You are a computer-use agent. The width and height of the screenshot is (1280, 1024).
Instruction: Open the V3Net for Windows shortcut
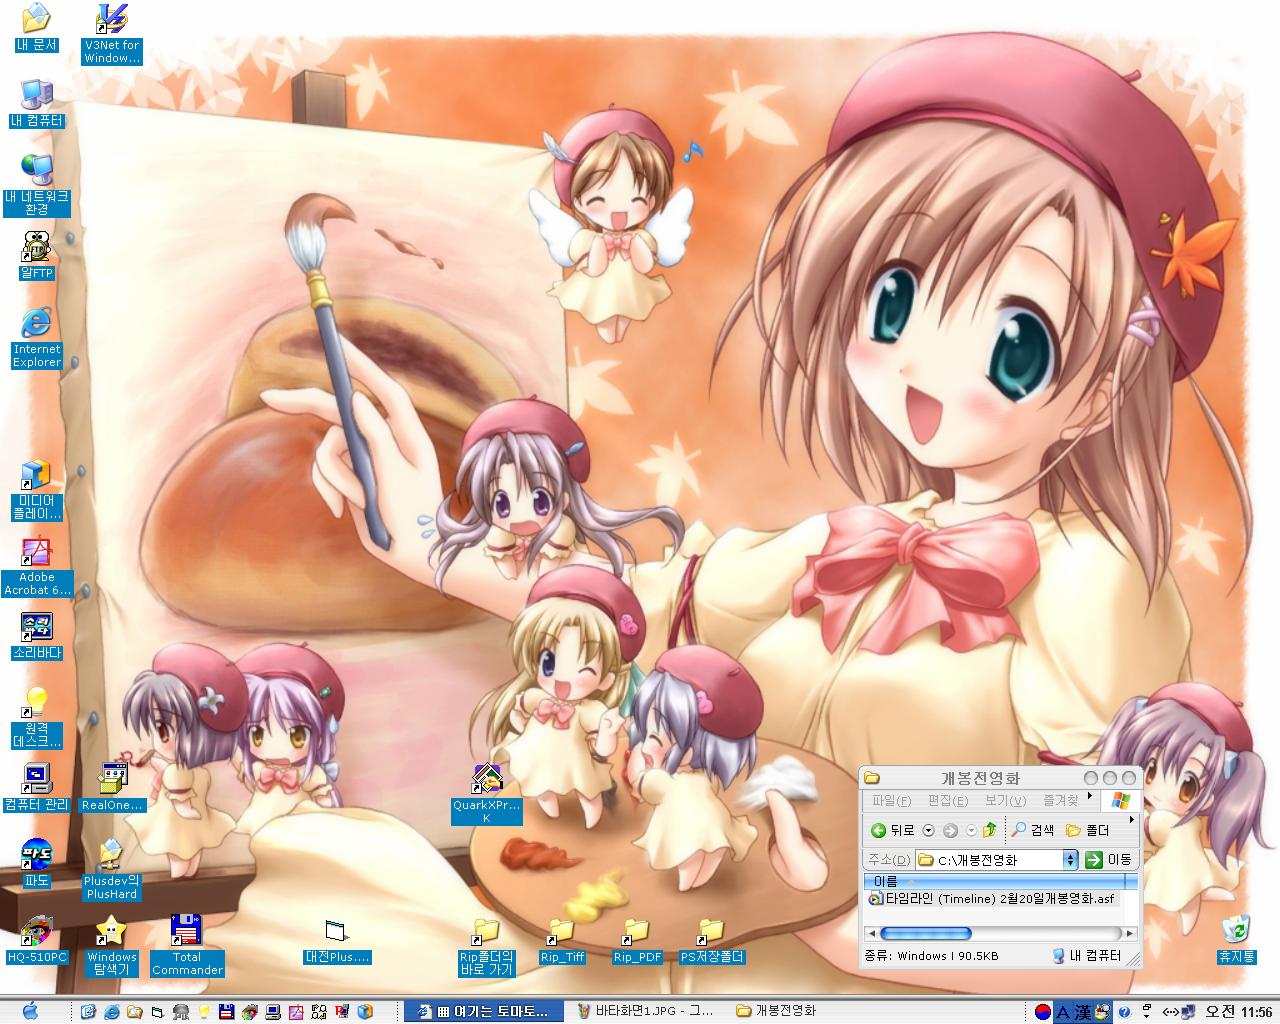click(111, 20)
